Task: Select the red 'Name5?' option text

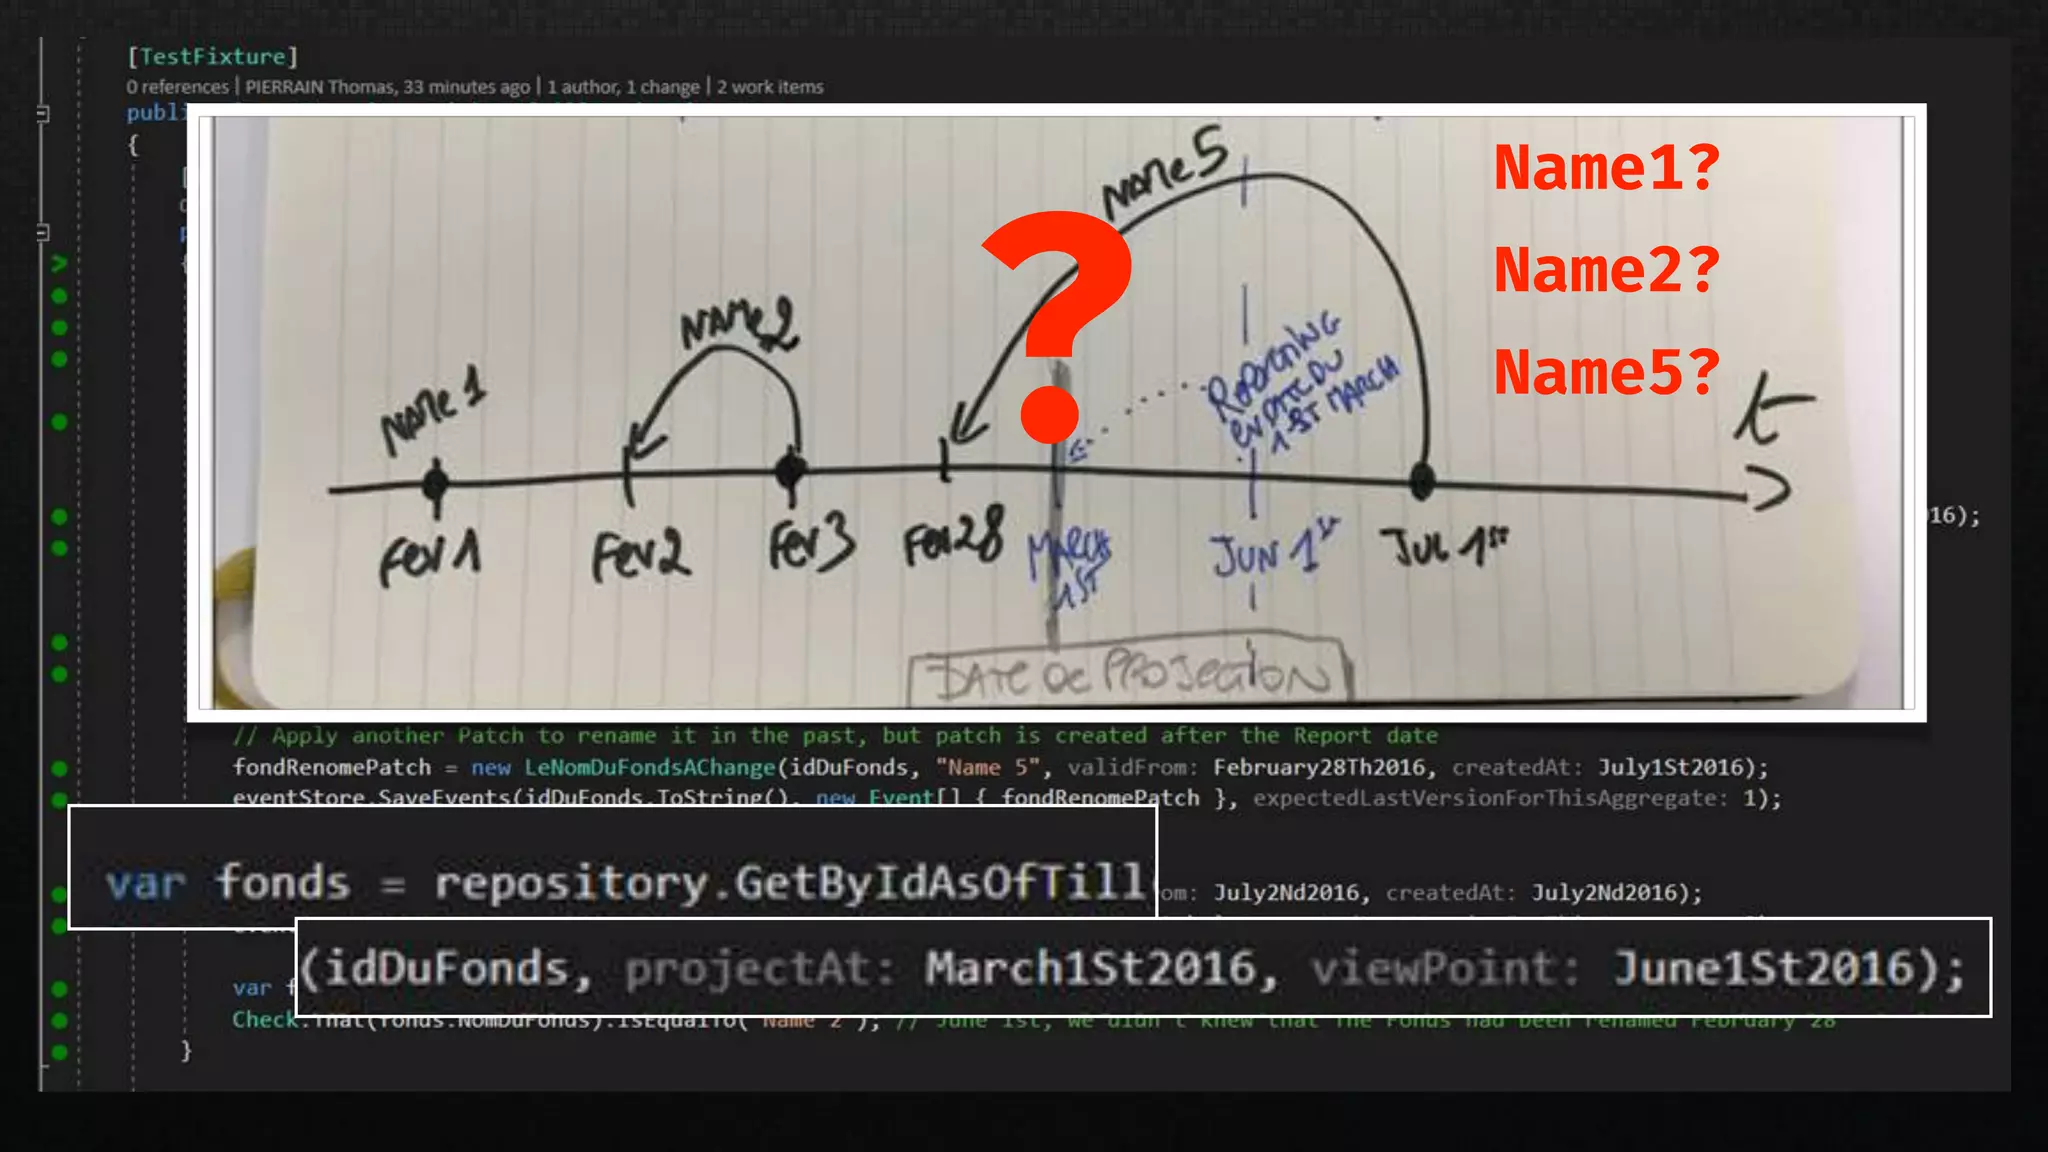Action: (1606, 372)
